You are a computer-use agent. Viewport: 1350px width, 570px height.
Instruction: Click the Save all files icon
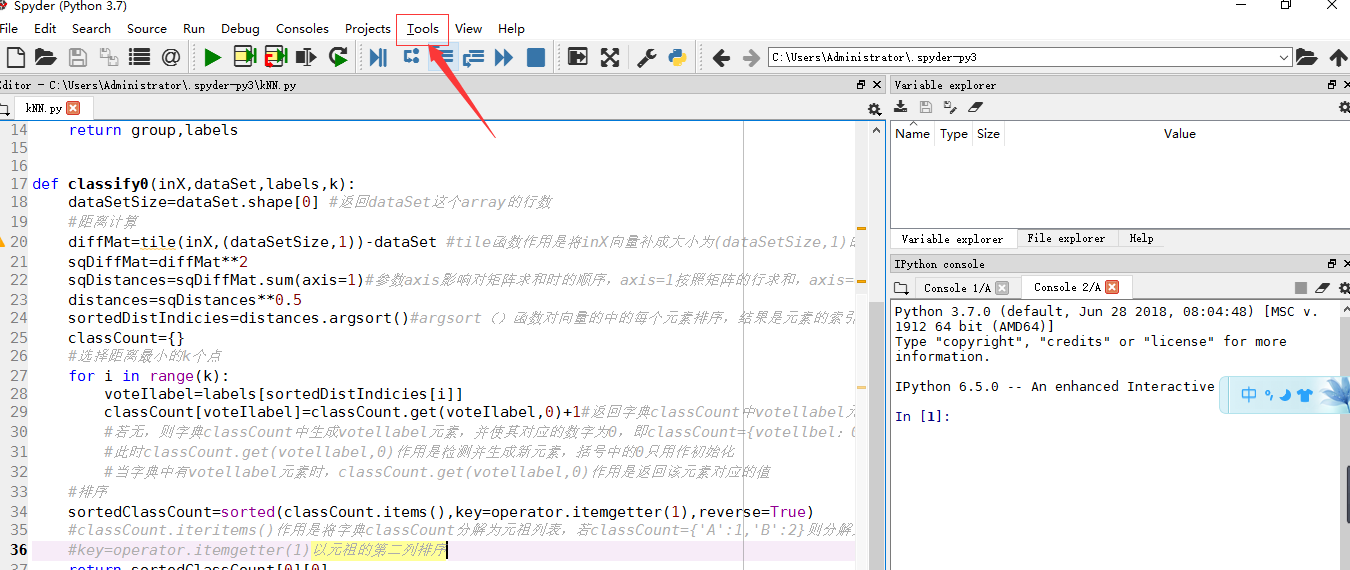[x=108, y=57]
